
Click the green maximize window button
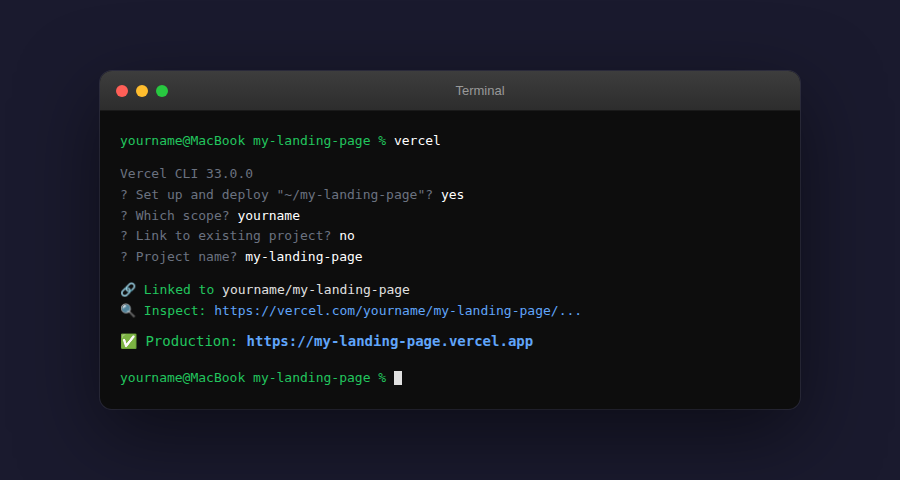coord(162,91)
